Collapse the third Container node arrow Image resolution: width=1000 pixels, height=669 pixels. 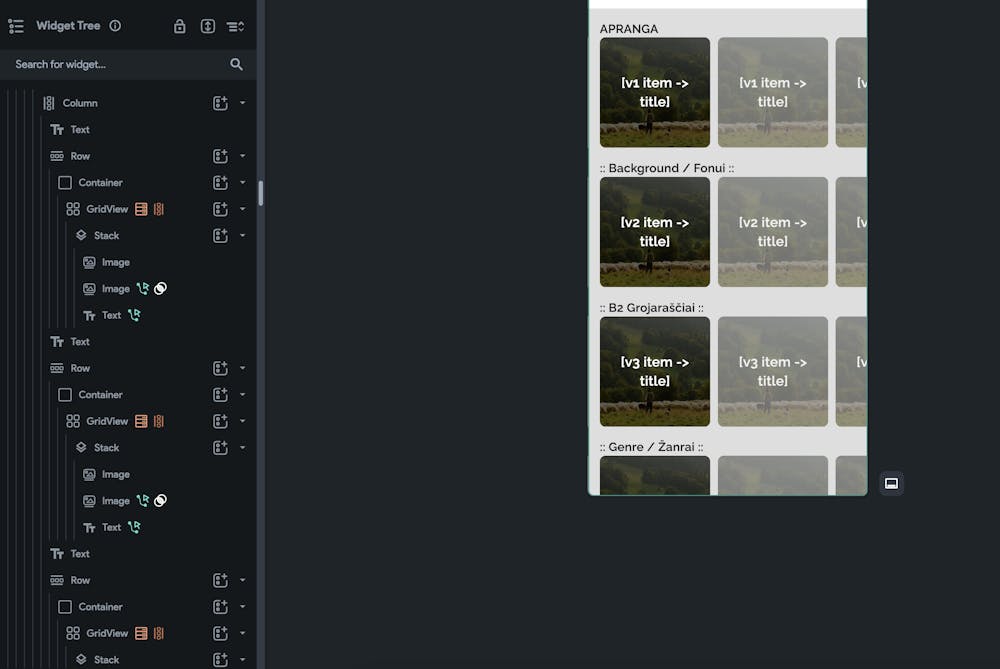click(x=242, y=607)
